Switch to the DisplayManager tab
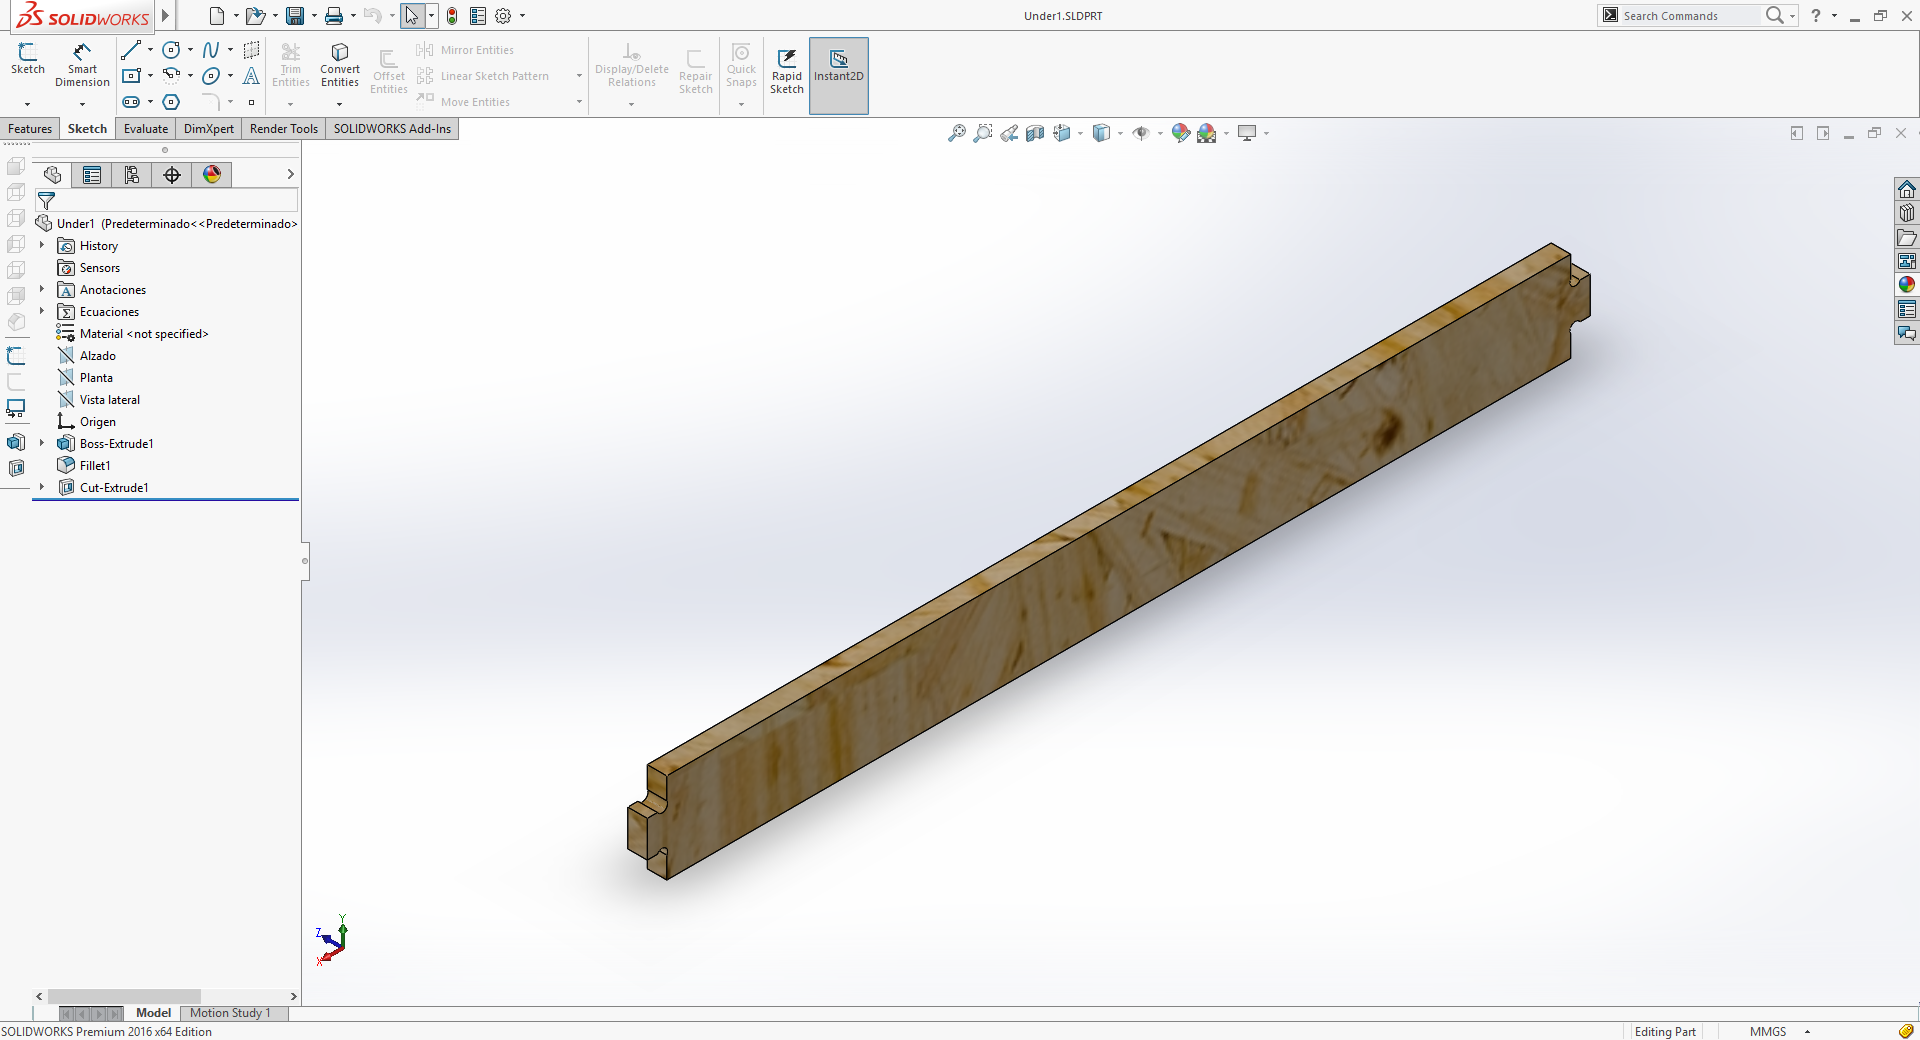This screenshot has width=1920, height=1040. click(x=212, y=175)
